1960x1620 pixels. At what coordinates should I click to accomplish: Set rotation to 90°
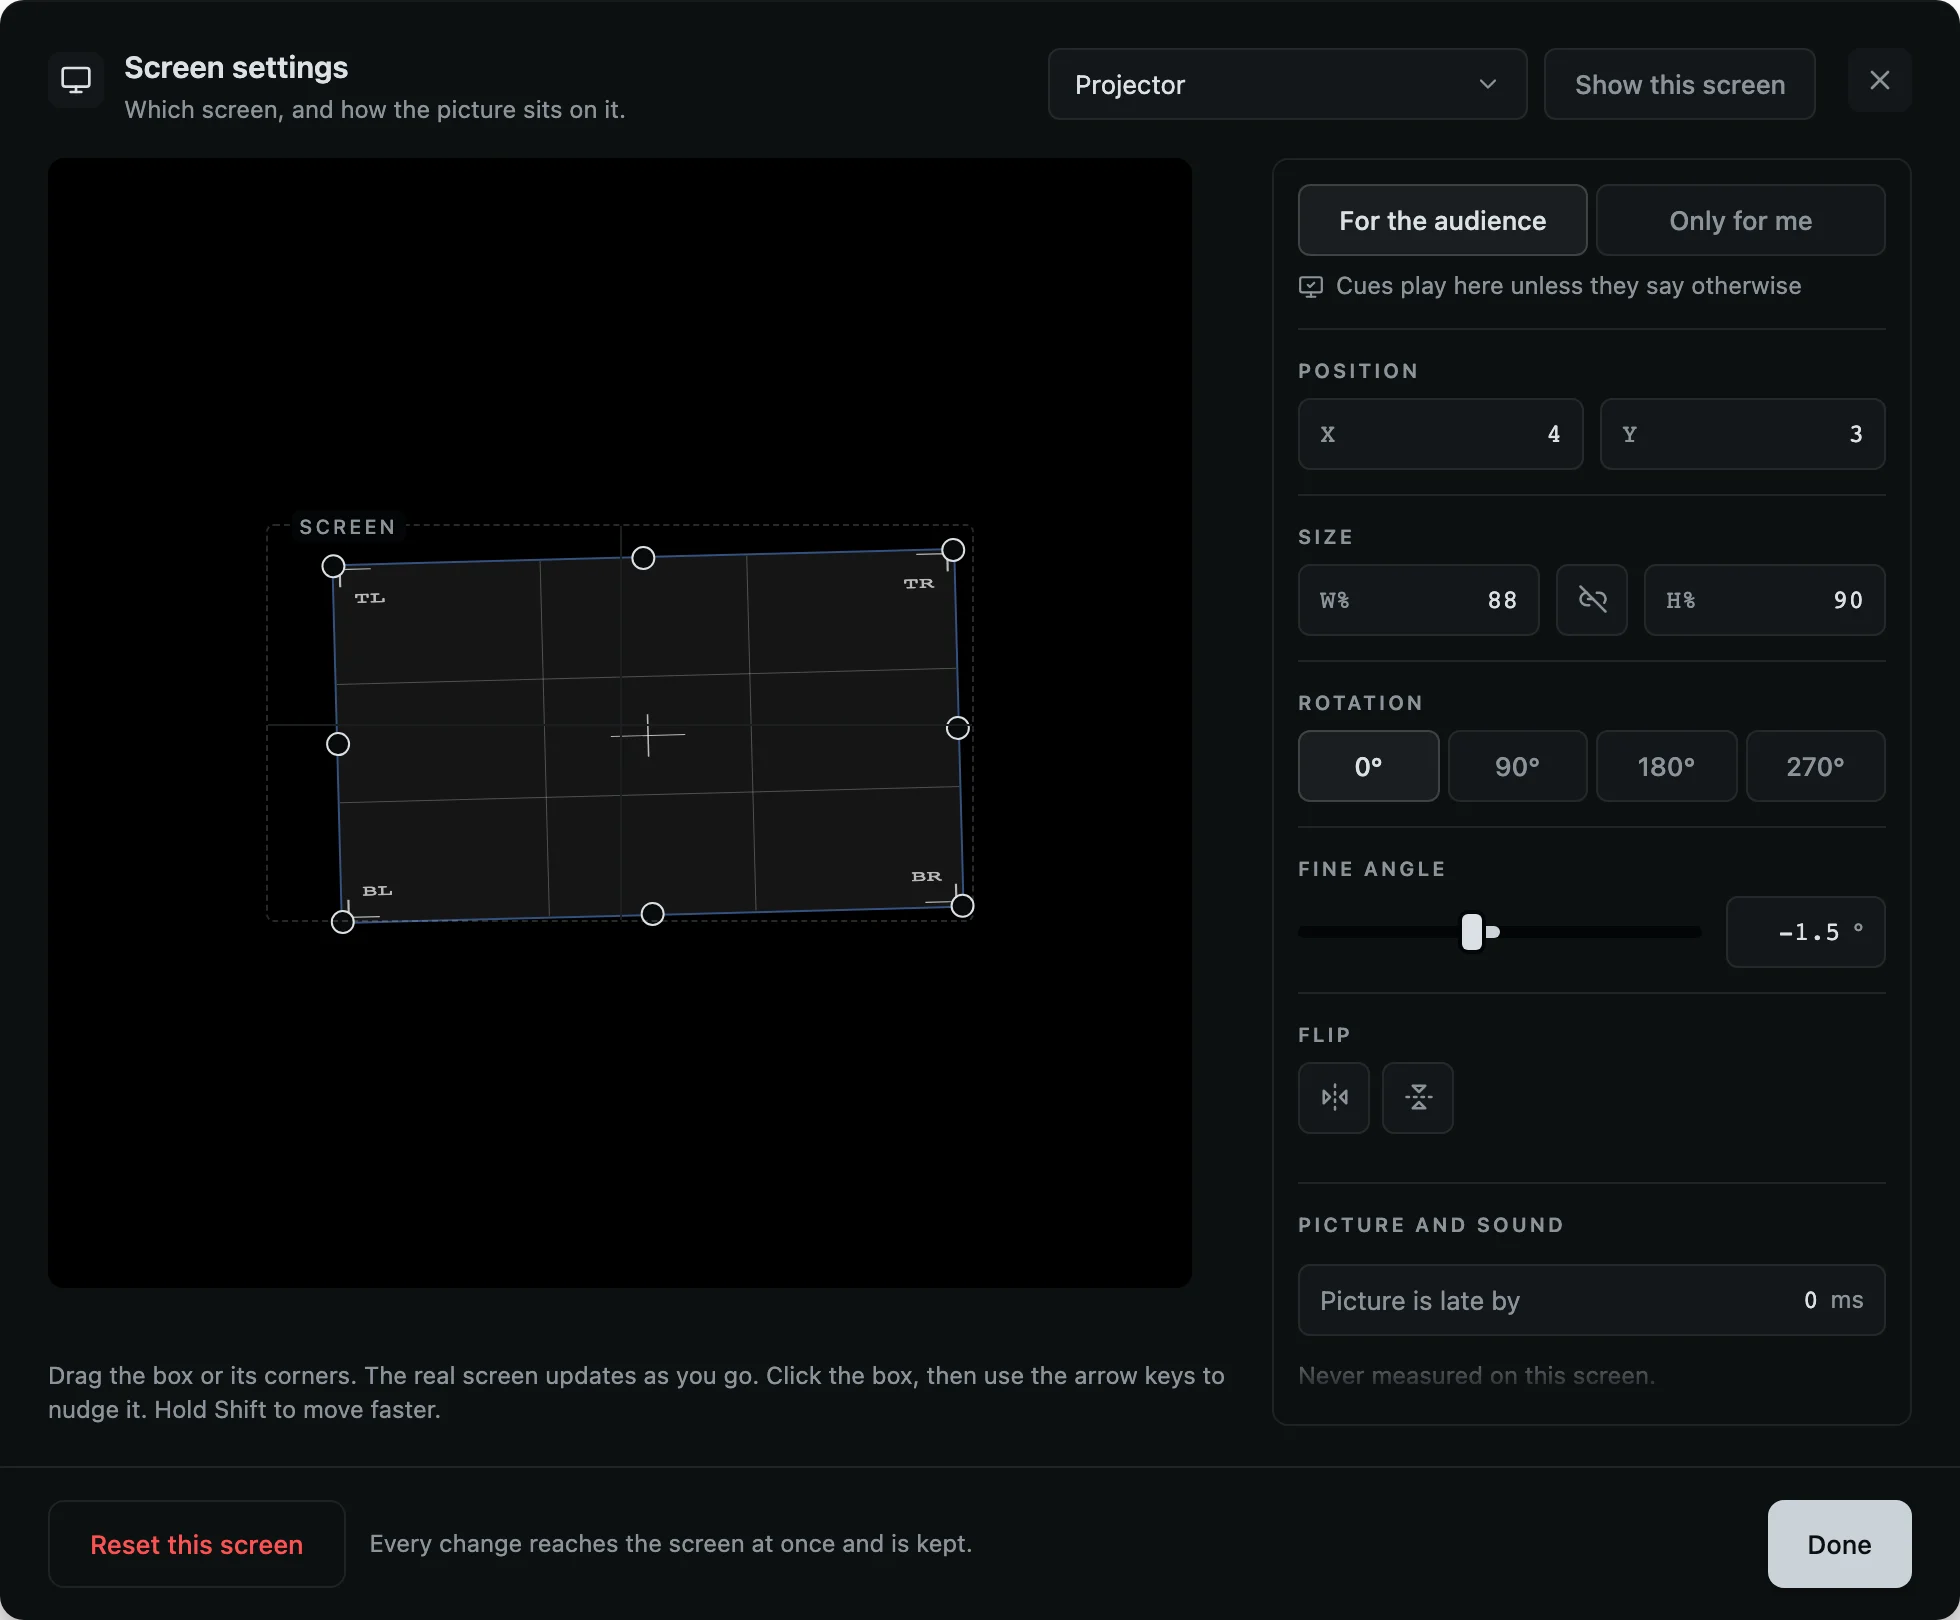pyautogui.click(x=1517, y=766)
